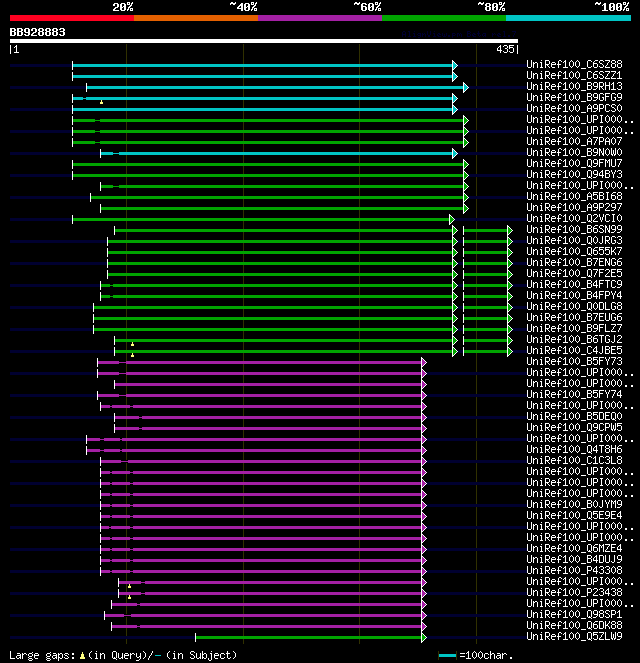Open hit UniRef100_A7PA07
The image size is (640, 663).
(x=574, y=141)
